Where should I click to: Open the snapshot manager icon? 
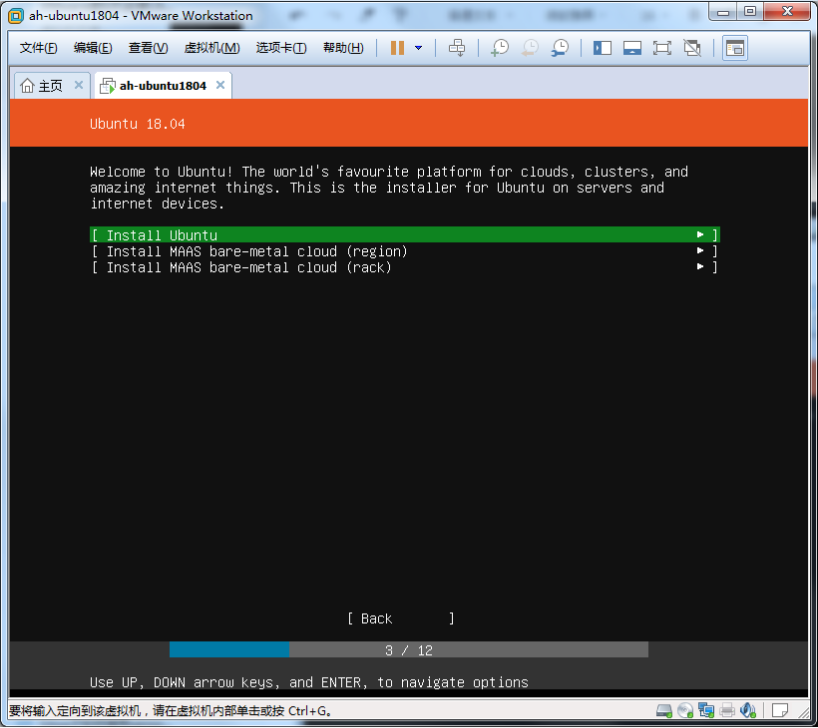click(x=560, y=48)
